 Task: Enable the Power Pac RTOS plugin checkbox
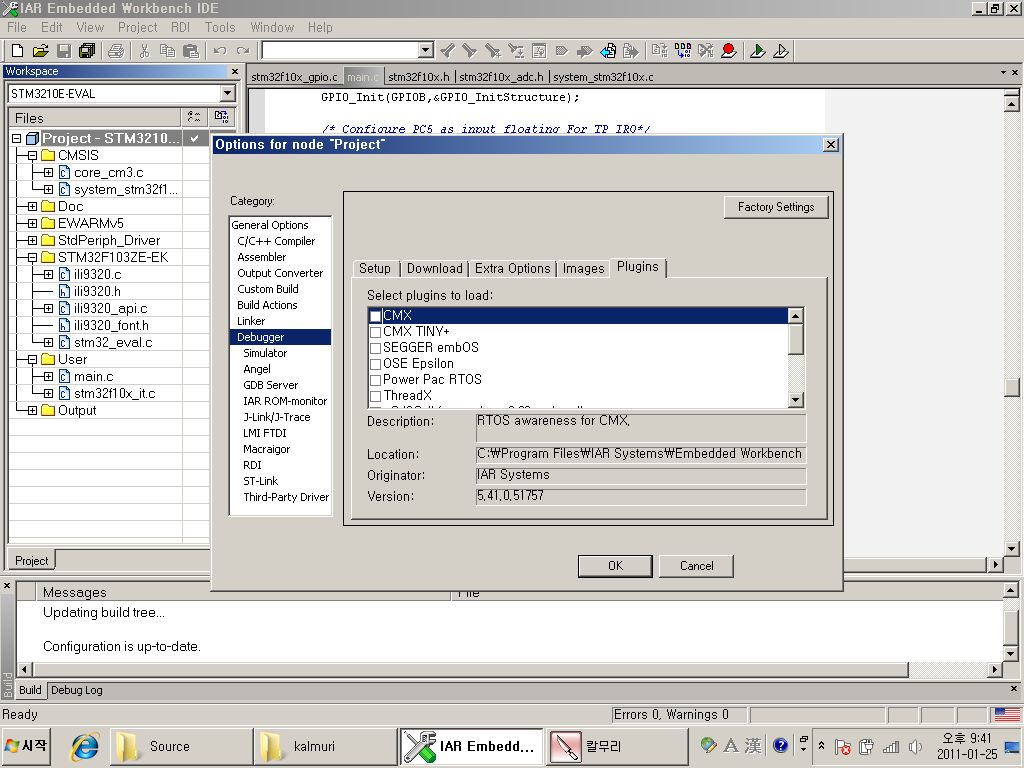click(x=376, y=380)
